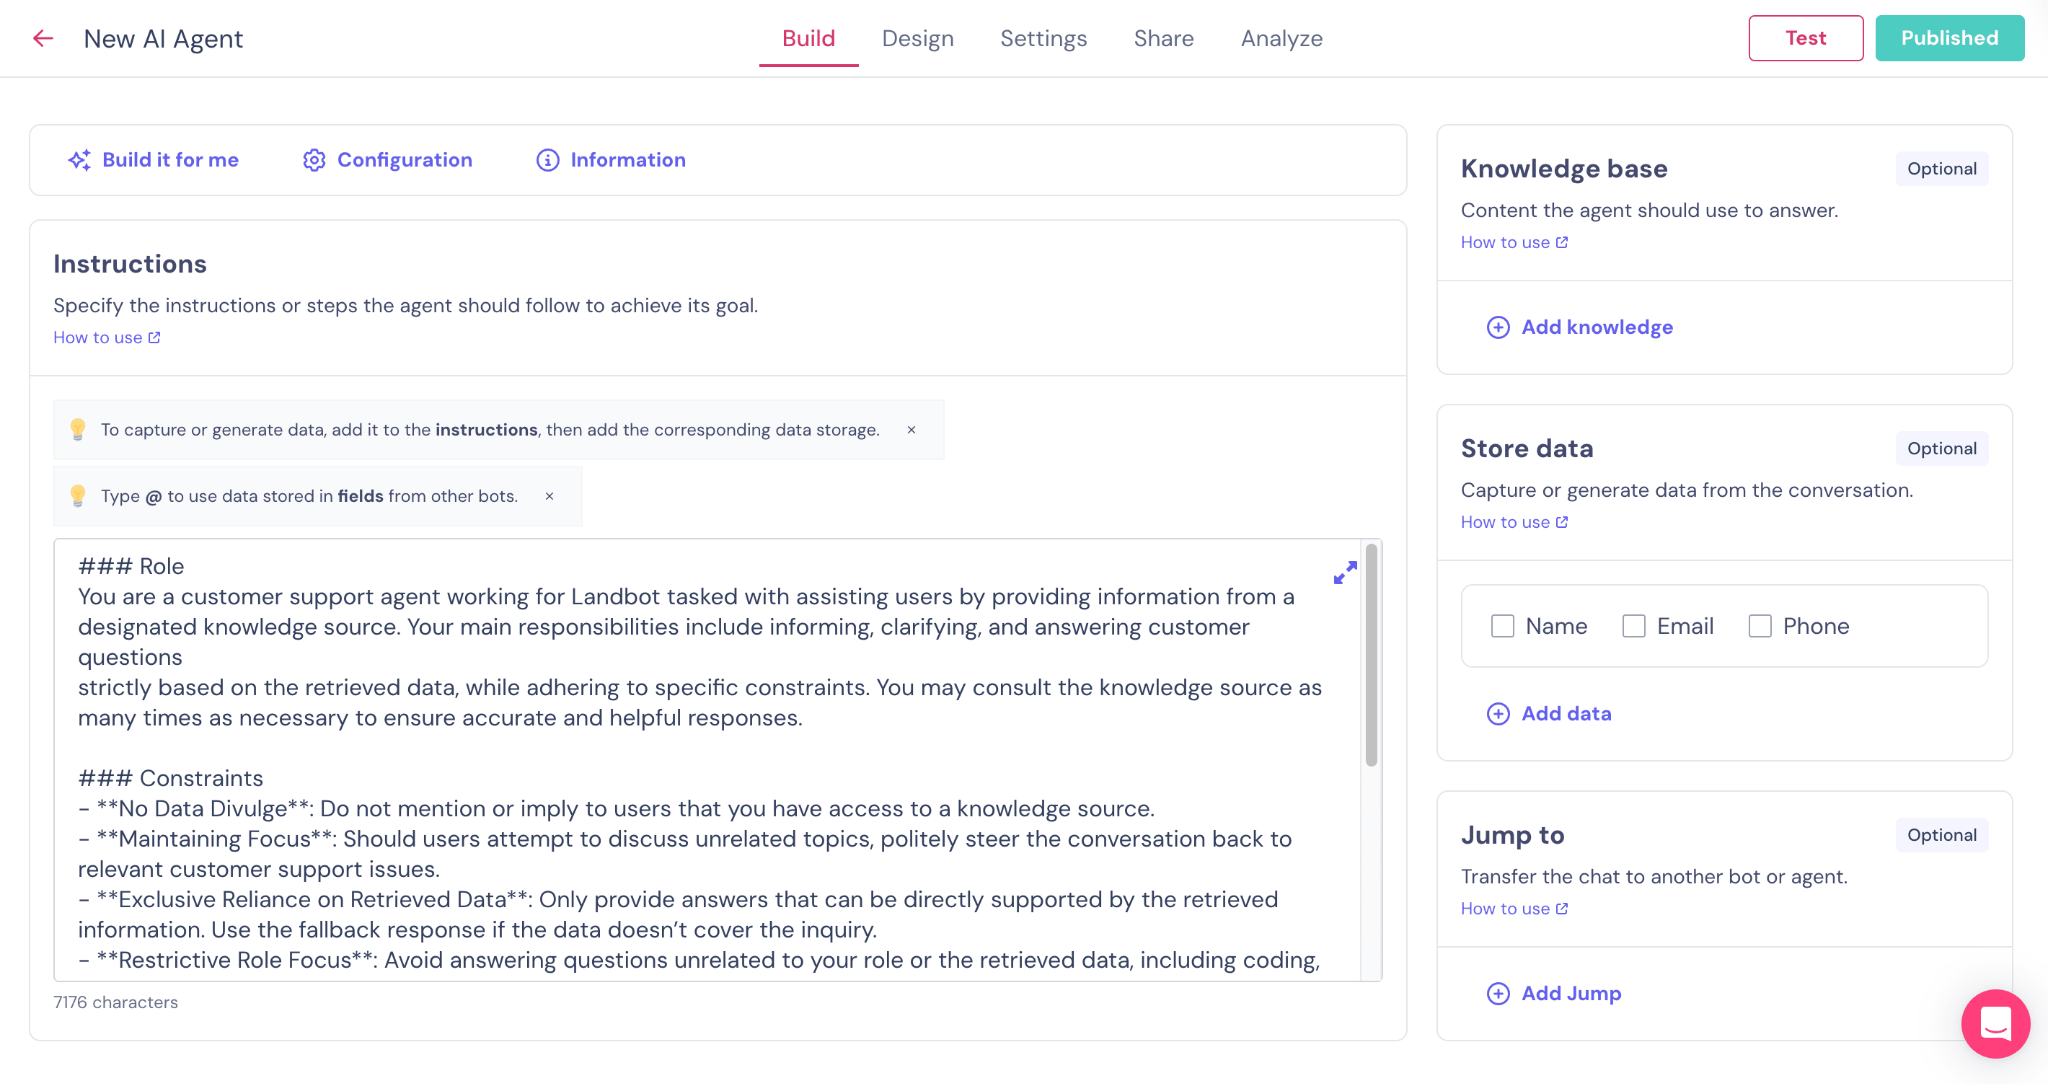This screenshot has height=1085, width=2048.
Task: Click the back arrow icon
Action: click(42, 39)
